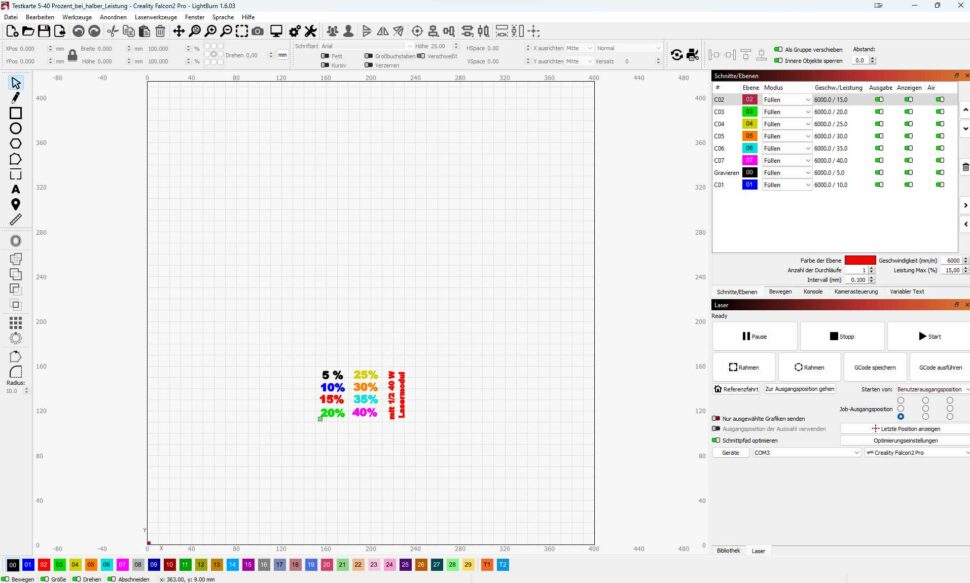This screenshot has height=583, width=970.
Task: Click the Stopp button
Action: tap(842, 336)
